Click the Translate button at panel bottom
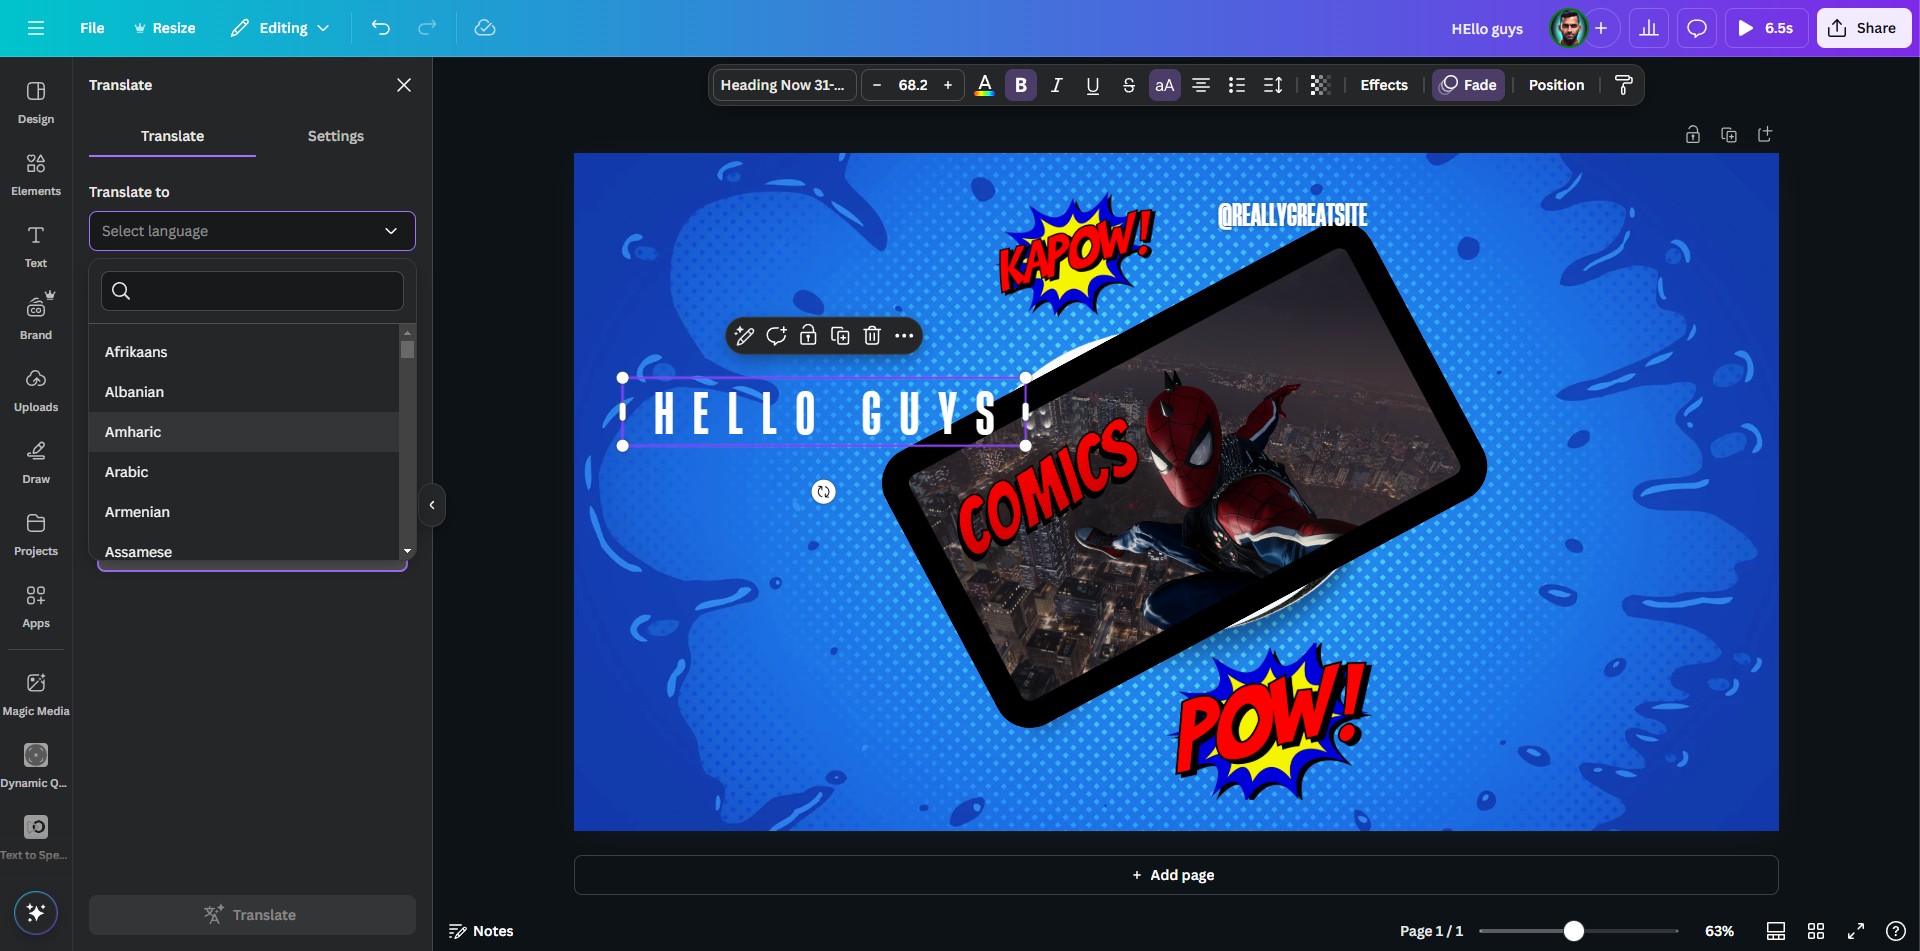This screenshot has height=951, width=1920. pyautogui.click(x=252, y=915)
